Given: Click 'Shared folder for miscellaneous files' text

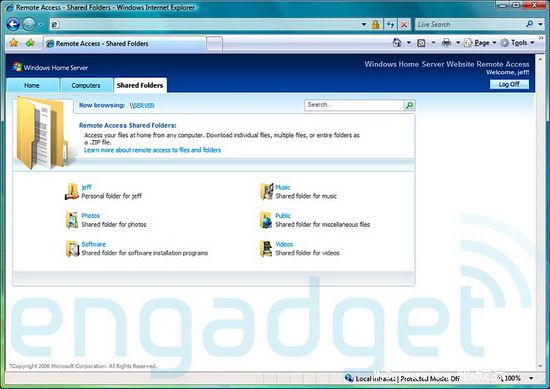Looking at the screenshot, I should point(322,224).
